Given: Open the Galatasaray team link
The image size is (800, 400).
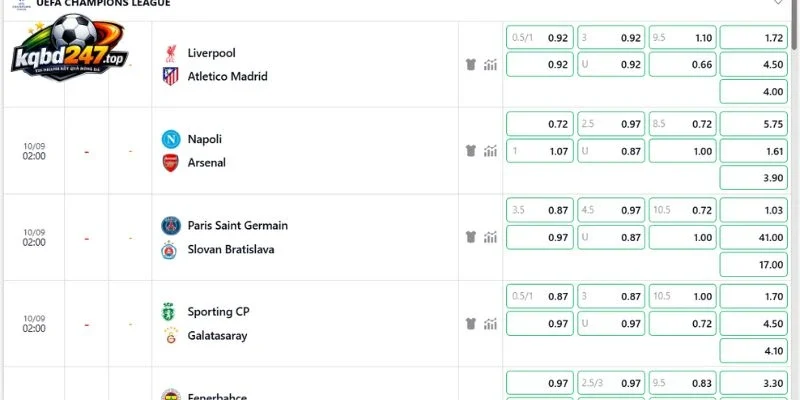Looking at the screenshot, I should [x=217, y=336].
